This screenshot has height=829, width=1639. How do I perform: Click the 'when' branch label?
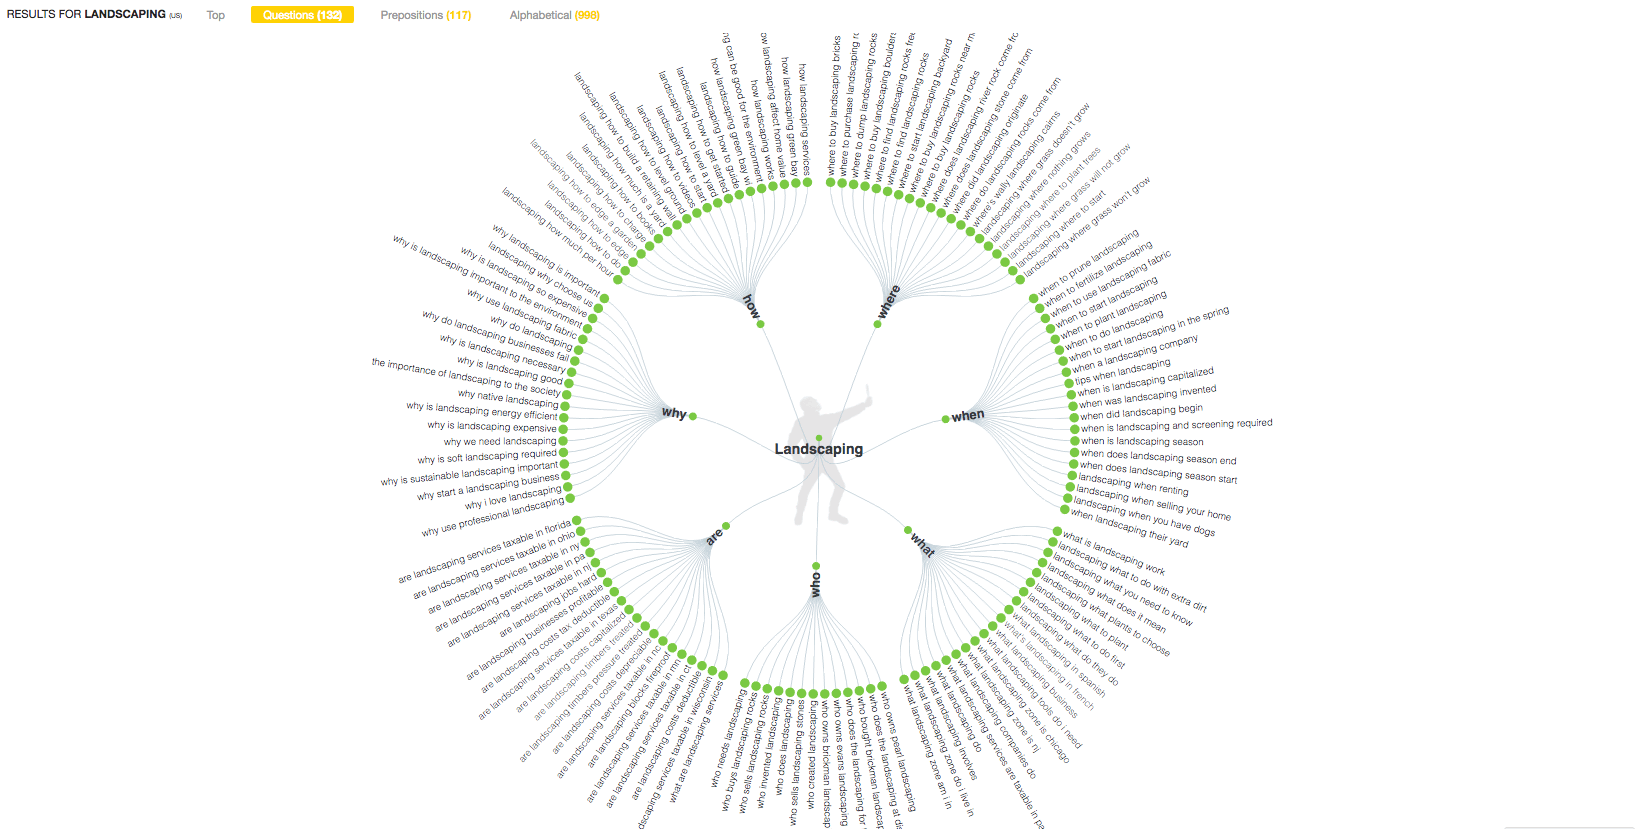click(x=968, y=415)
